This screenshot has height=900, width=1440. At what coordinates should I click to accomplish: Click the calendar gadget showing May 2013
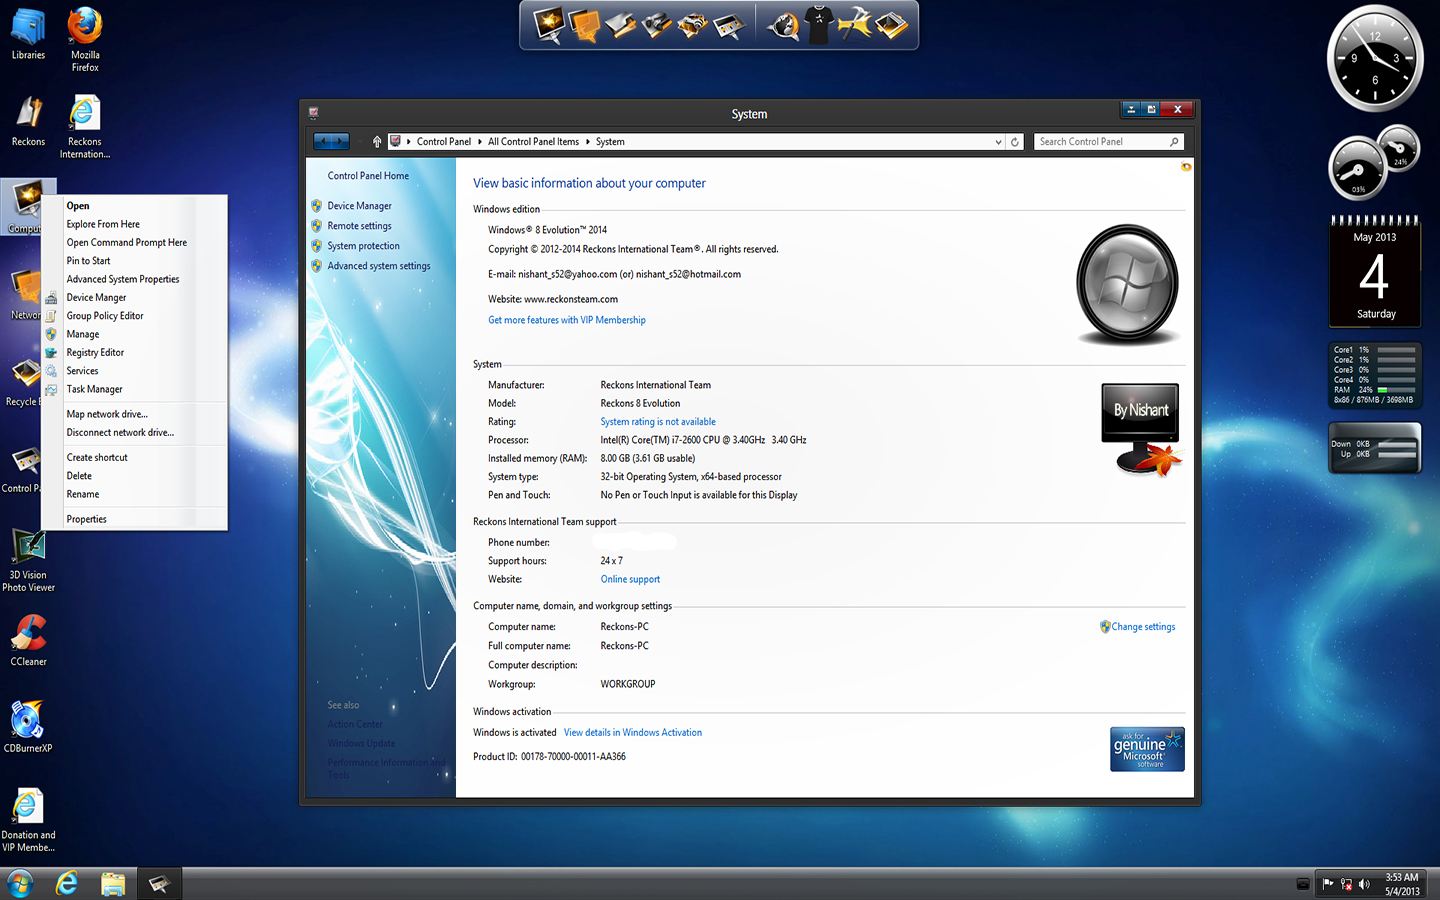click(x=1375, y=273)
